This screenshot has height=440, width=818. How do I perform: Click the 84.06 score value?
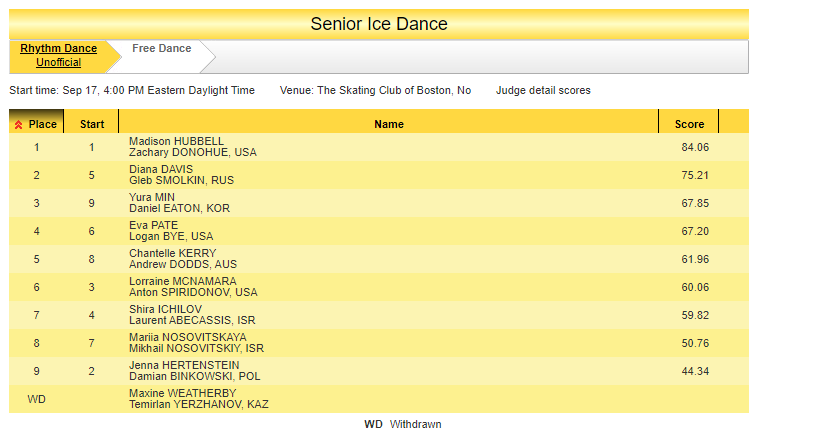pos(693,147)
